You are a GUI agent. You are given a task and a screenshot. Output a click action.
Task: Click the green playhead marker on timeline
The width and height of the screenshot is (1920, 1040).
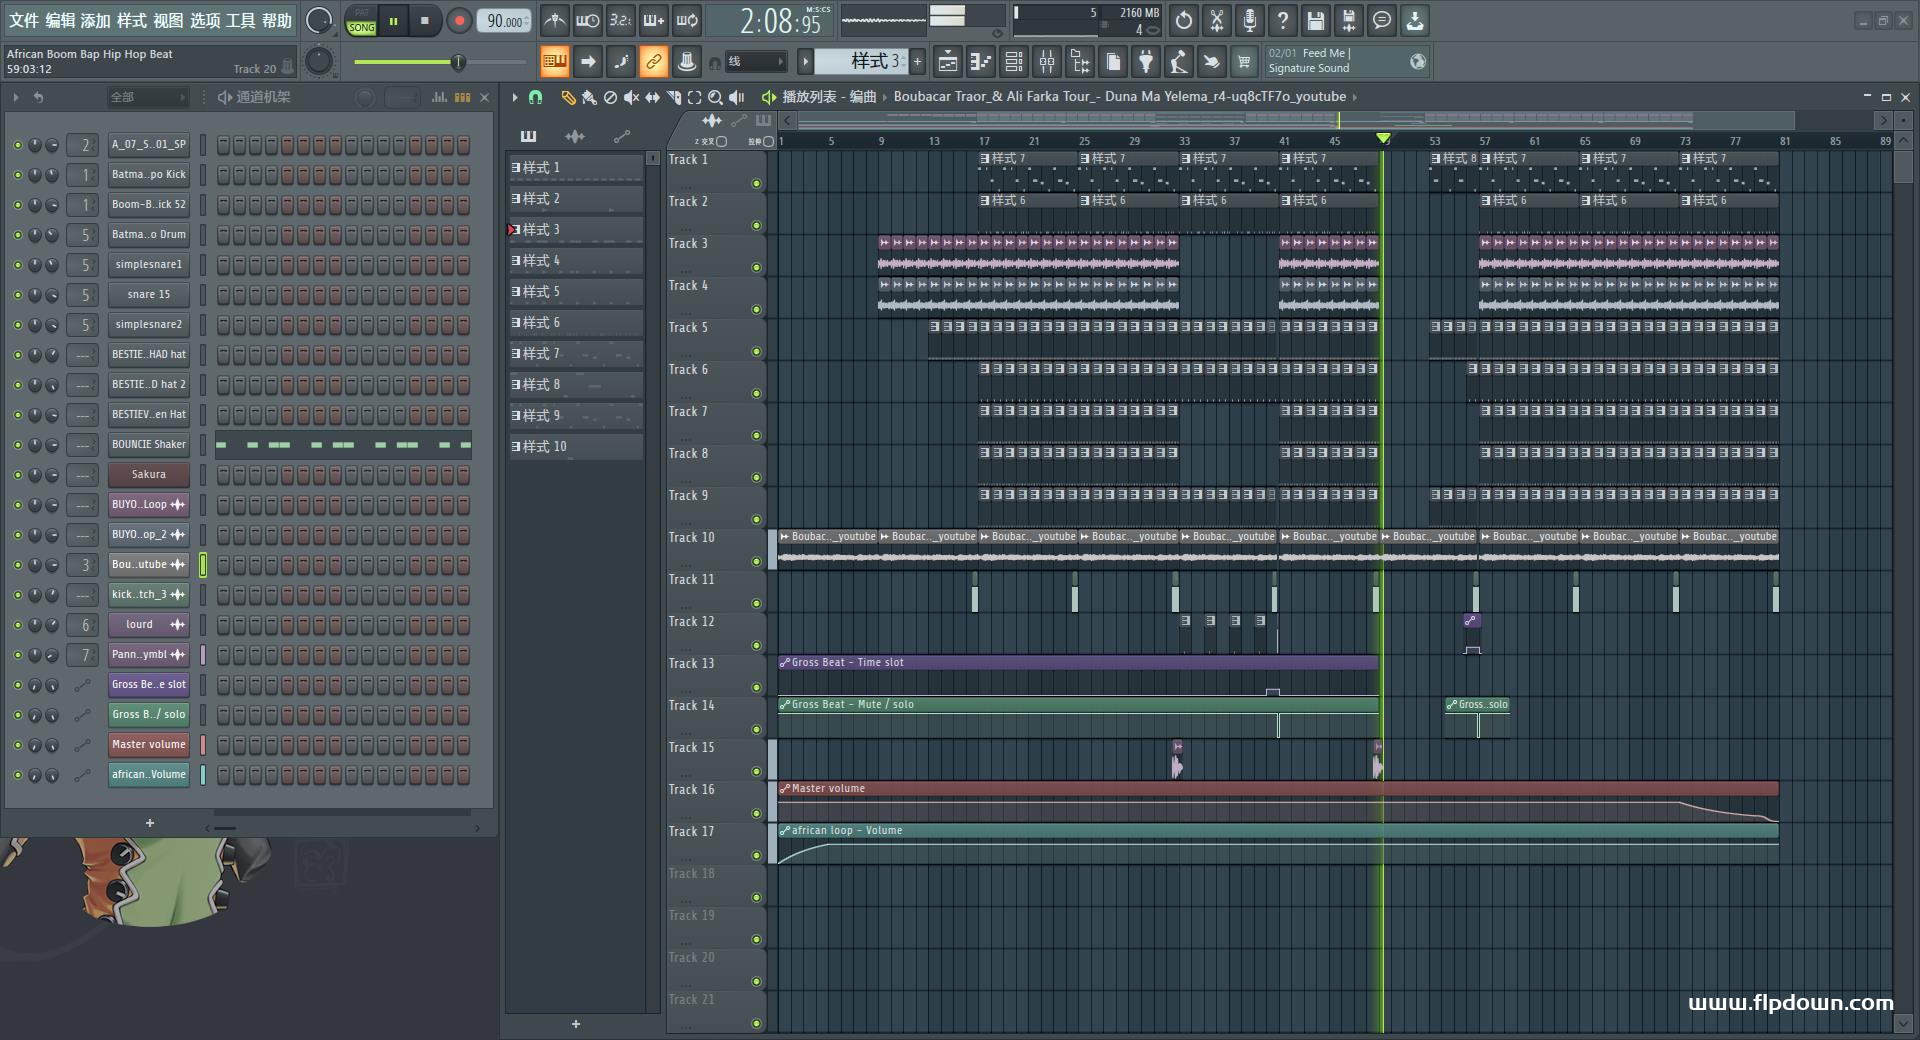click(x=1383, y=139)
